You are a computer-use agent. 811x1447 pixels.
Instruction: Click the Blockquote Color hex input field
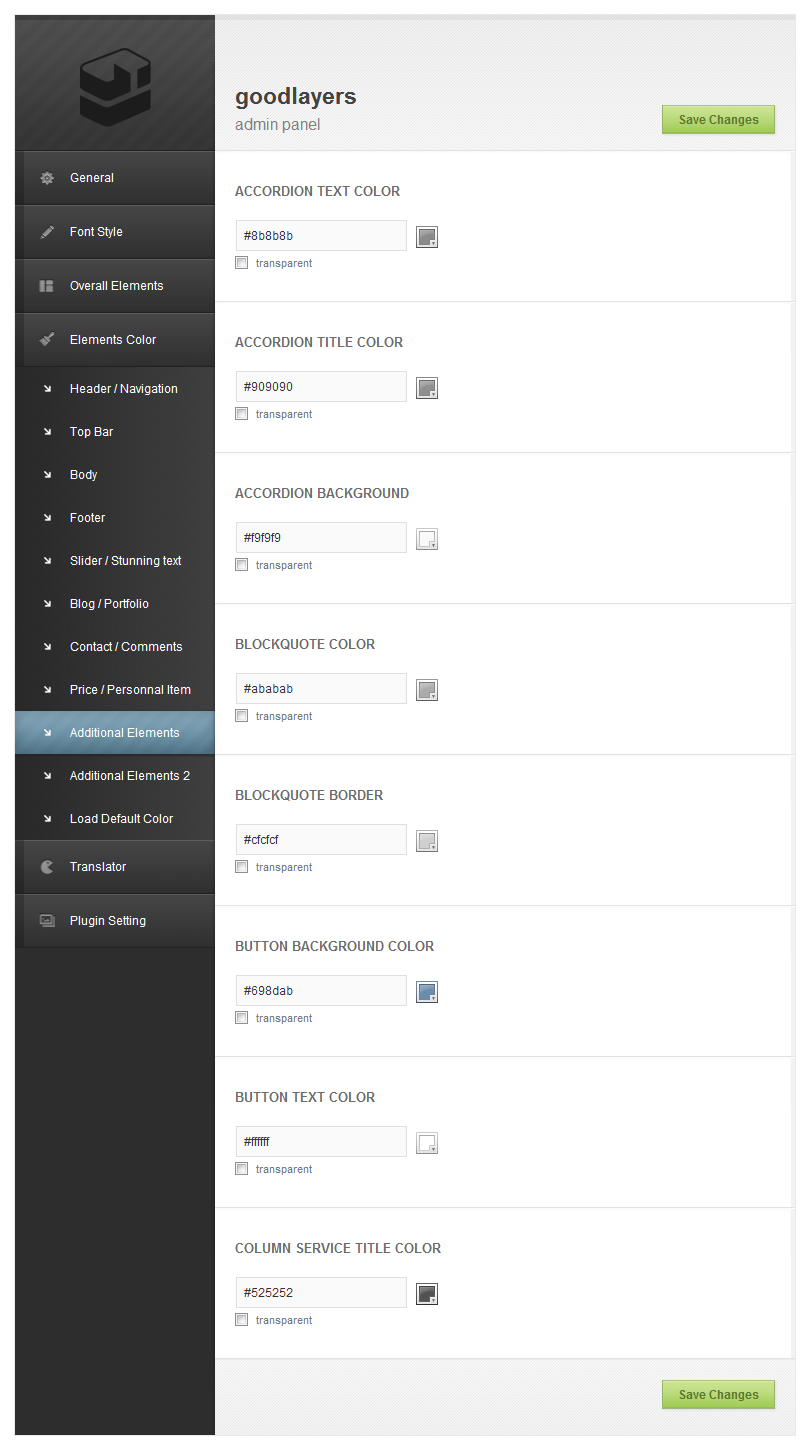(321, 689)
